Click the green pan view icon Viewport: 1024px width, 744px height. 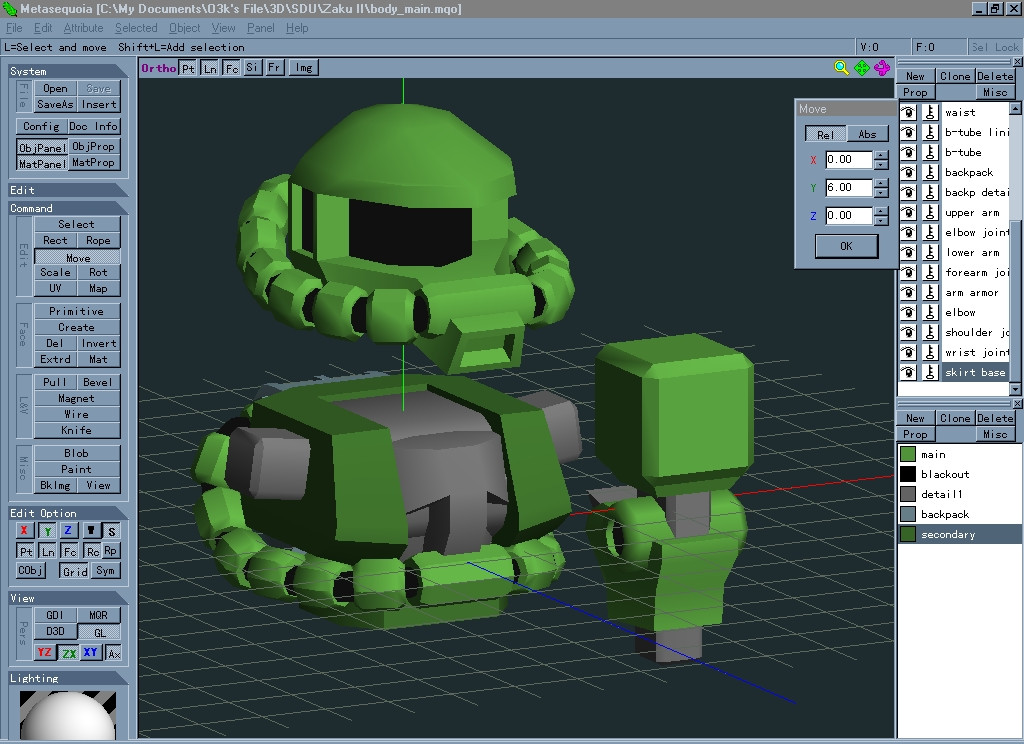pyautogui.click(x=862, y=67)
